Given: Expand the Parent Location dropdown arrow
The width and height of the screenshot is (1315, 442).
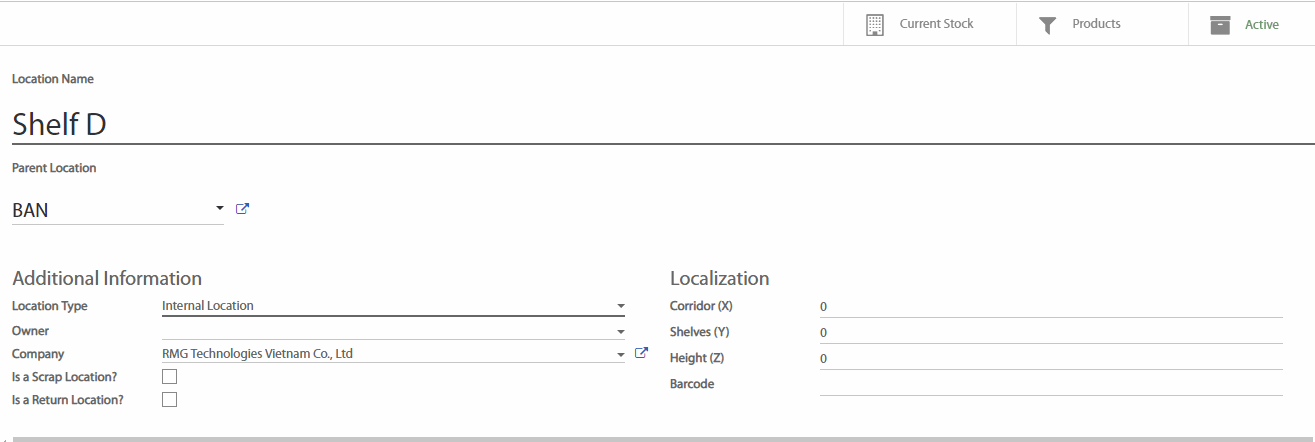Looking at the screenshot, I should (x=219, y=209).
